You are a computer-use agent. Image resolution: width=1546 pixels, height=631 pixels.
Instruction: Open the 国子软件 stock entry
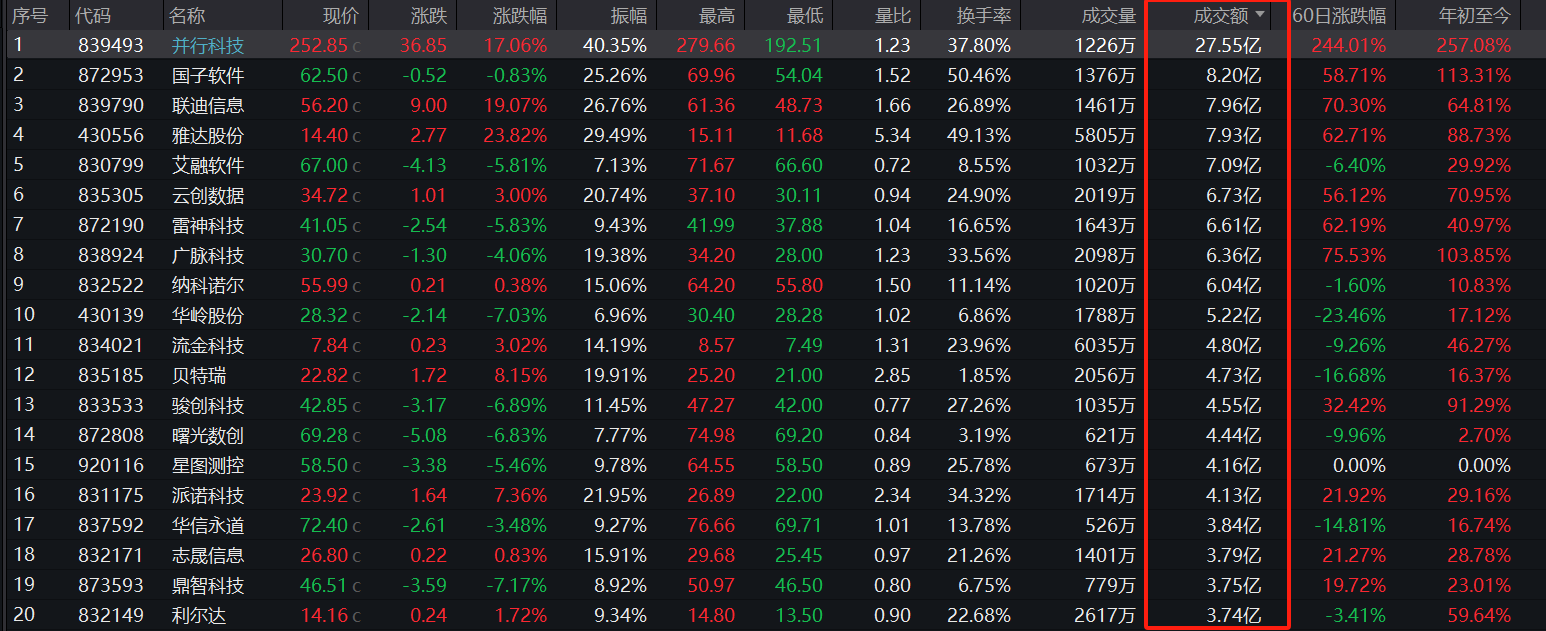[x=207, y=75]
